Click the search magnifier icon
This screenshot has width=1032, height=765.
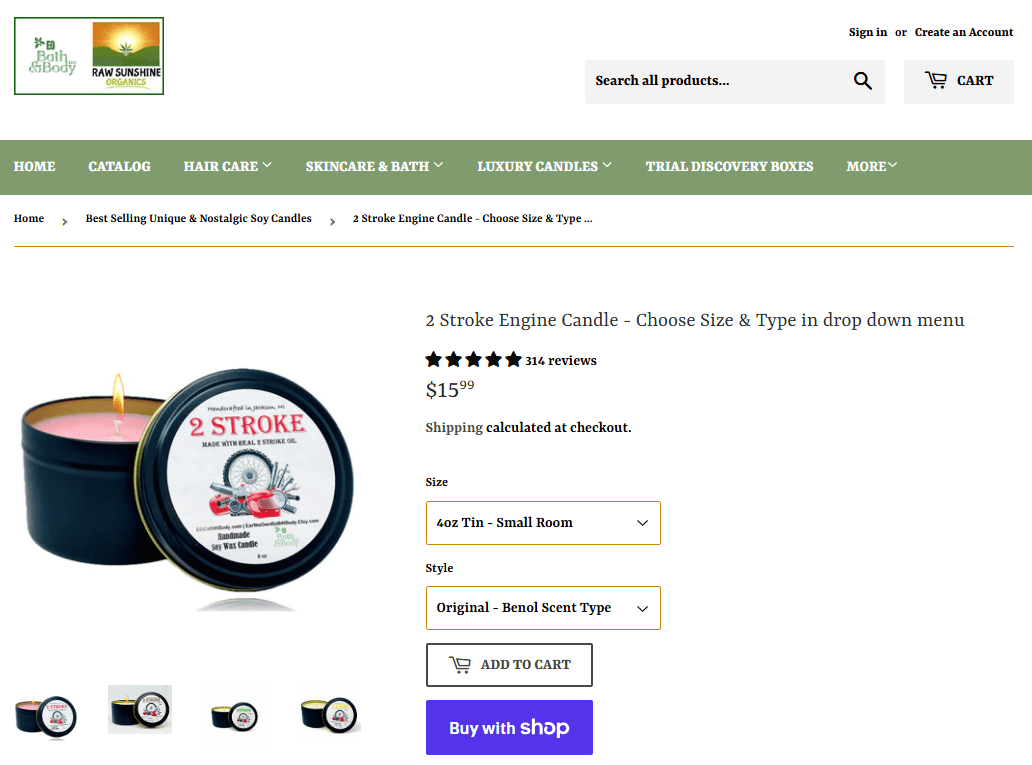click(x=862, y=81)
